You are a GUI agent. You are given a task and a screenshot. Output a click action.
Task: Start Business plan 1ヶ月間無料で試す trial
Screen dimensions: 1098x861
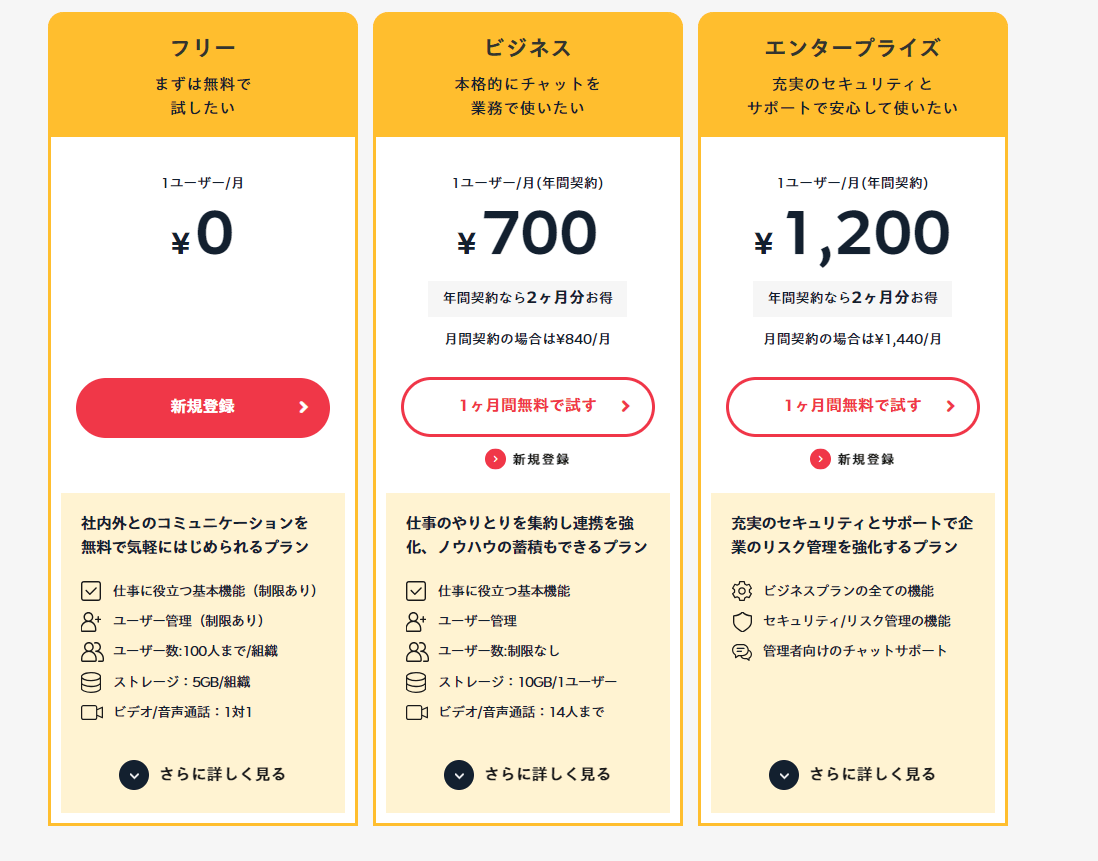[528, 406]
